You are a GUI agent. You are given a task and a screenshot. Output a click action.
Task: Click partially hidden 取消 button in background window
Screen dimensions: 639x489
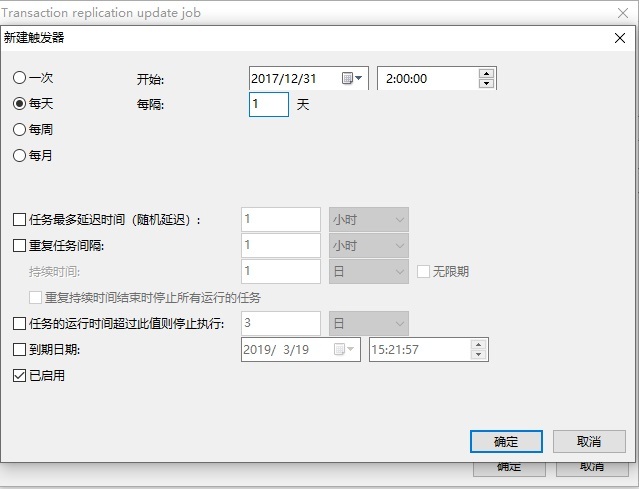point(593,469)
